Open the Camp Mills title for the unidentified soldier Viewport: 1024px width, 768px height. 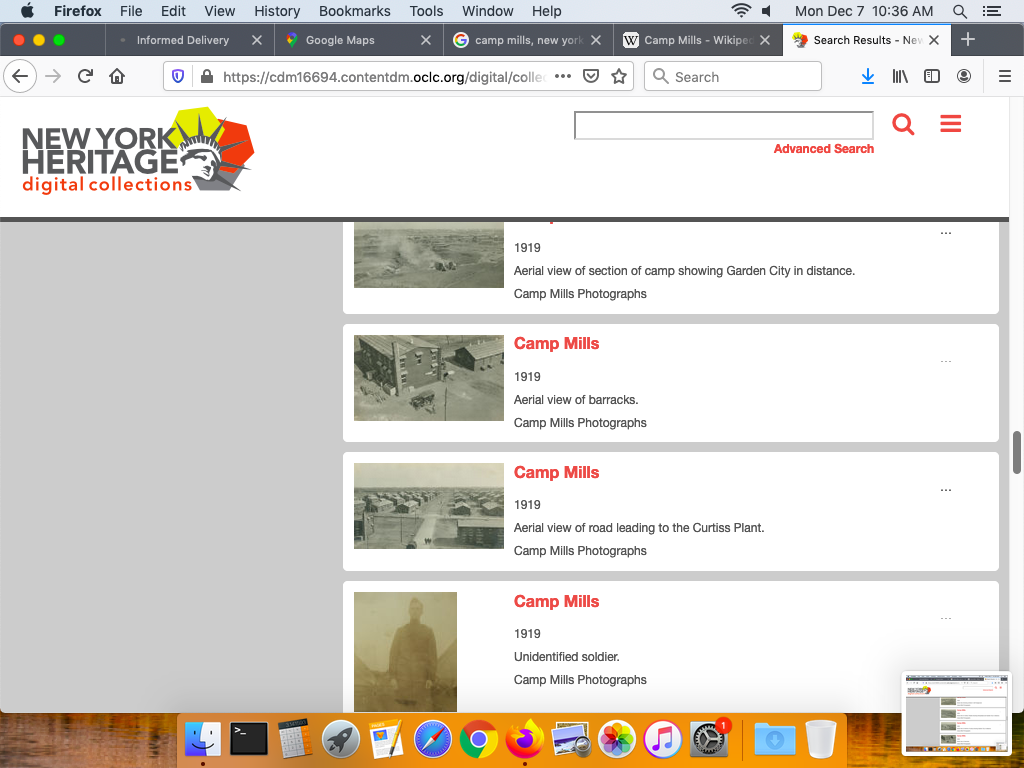[556, 601]
